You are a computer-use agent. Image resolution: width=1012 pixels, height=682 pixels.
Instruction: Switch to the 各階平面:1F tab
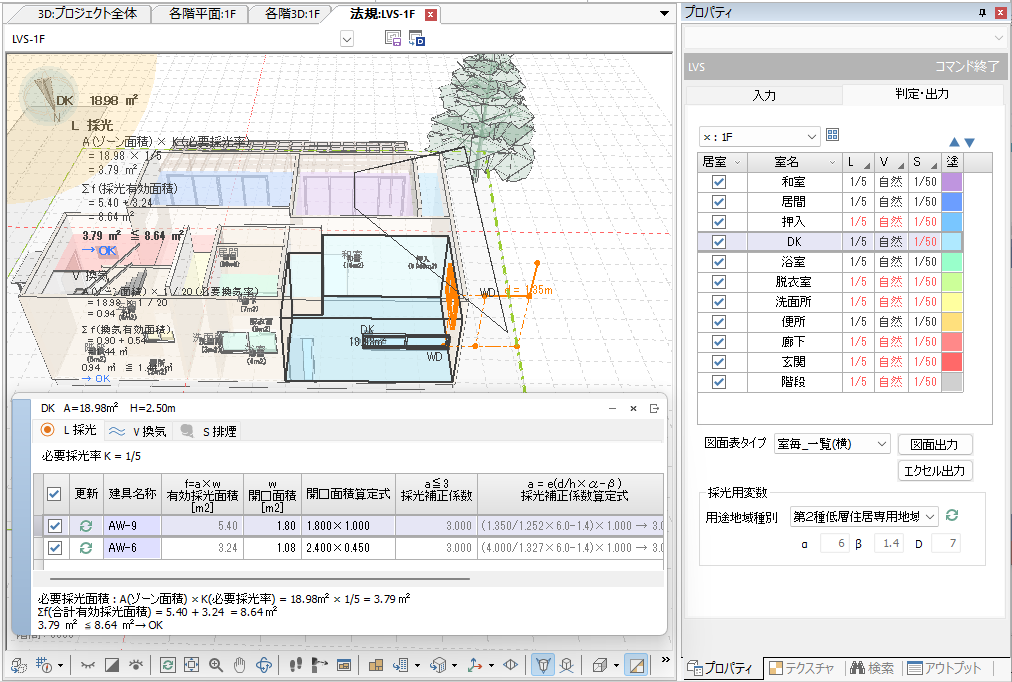click(203, 14)
